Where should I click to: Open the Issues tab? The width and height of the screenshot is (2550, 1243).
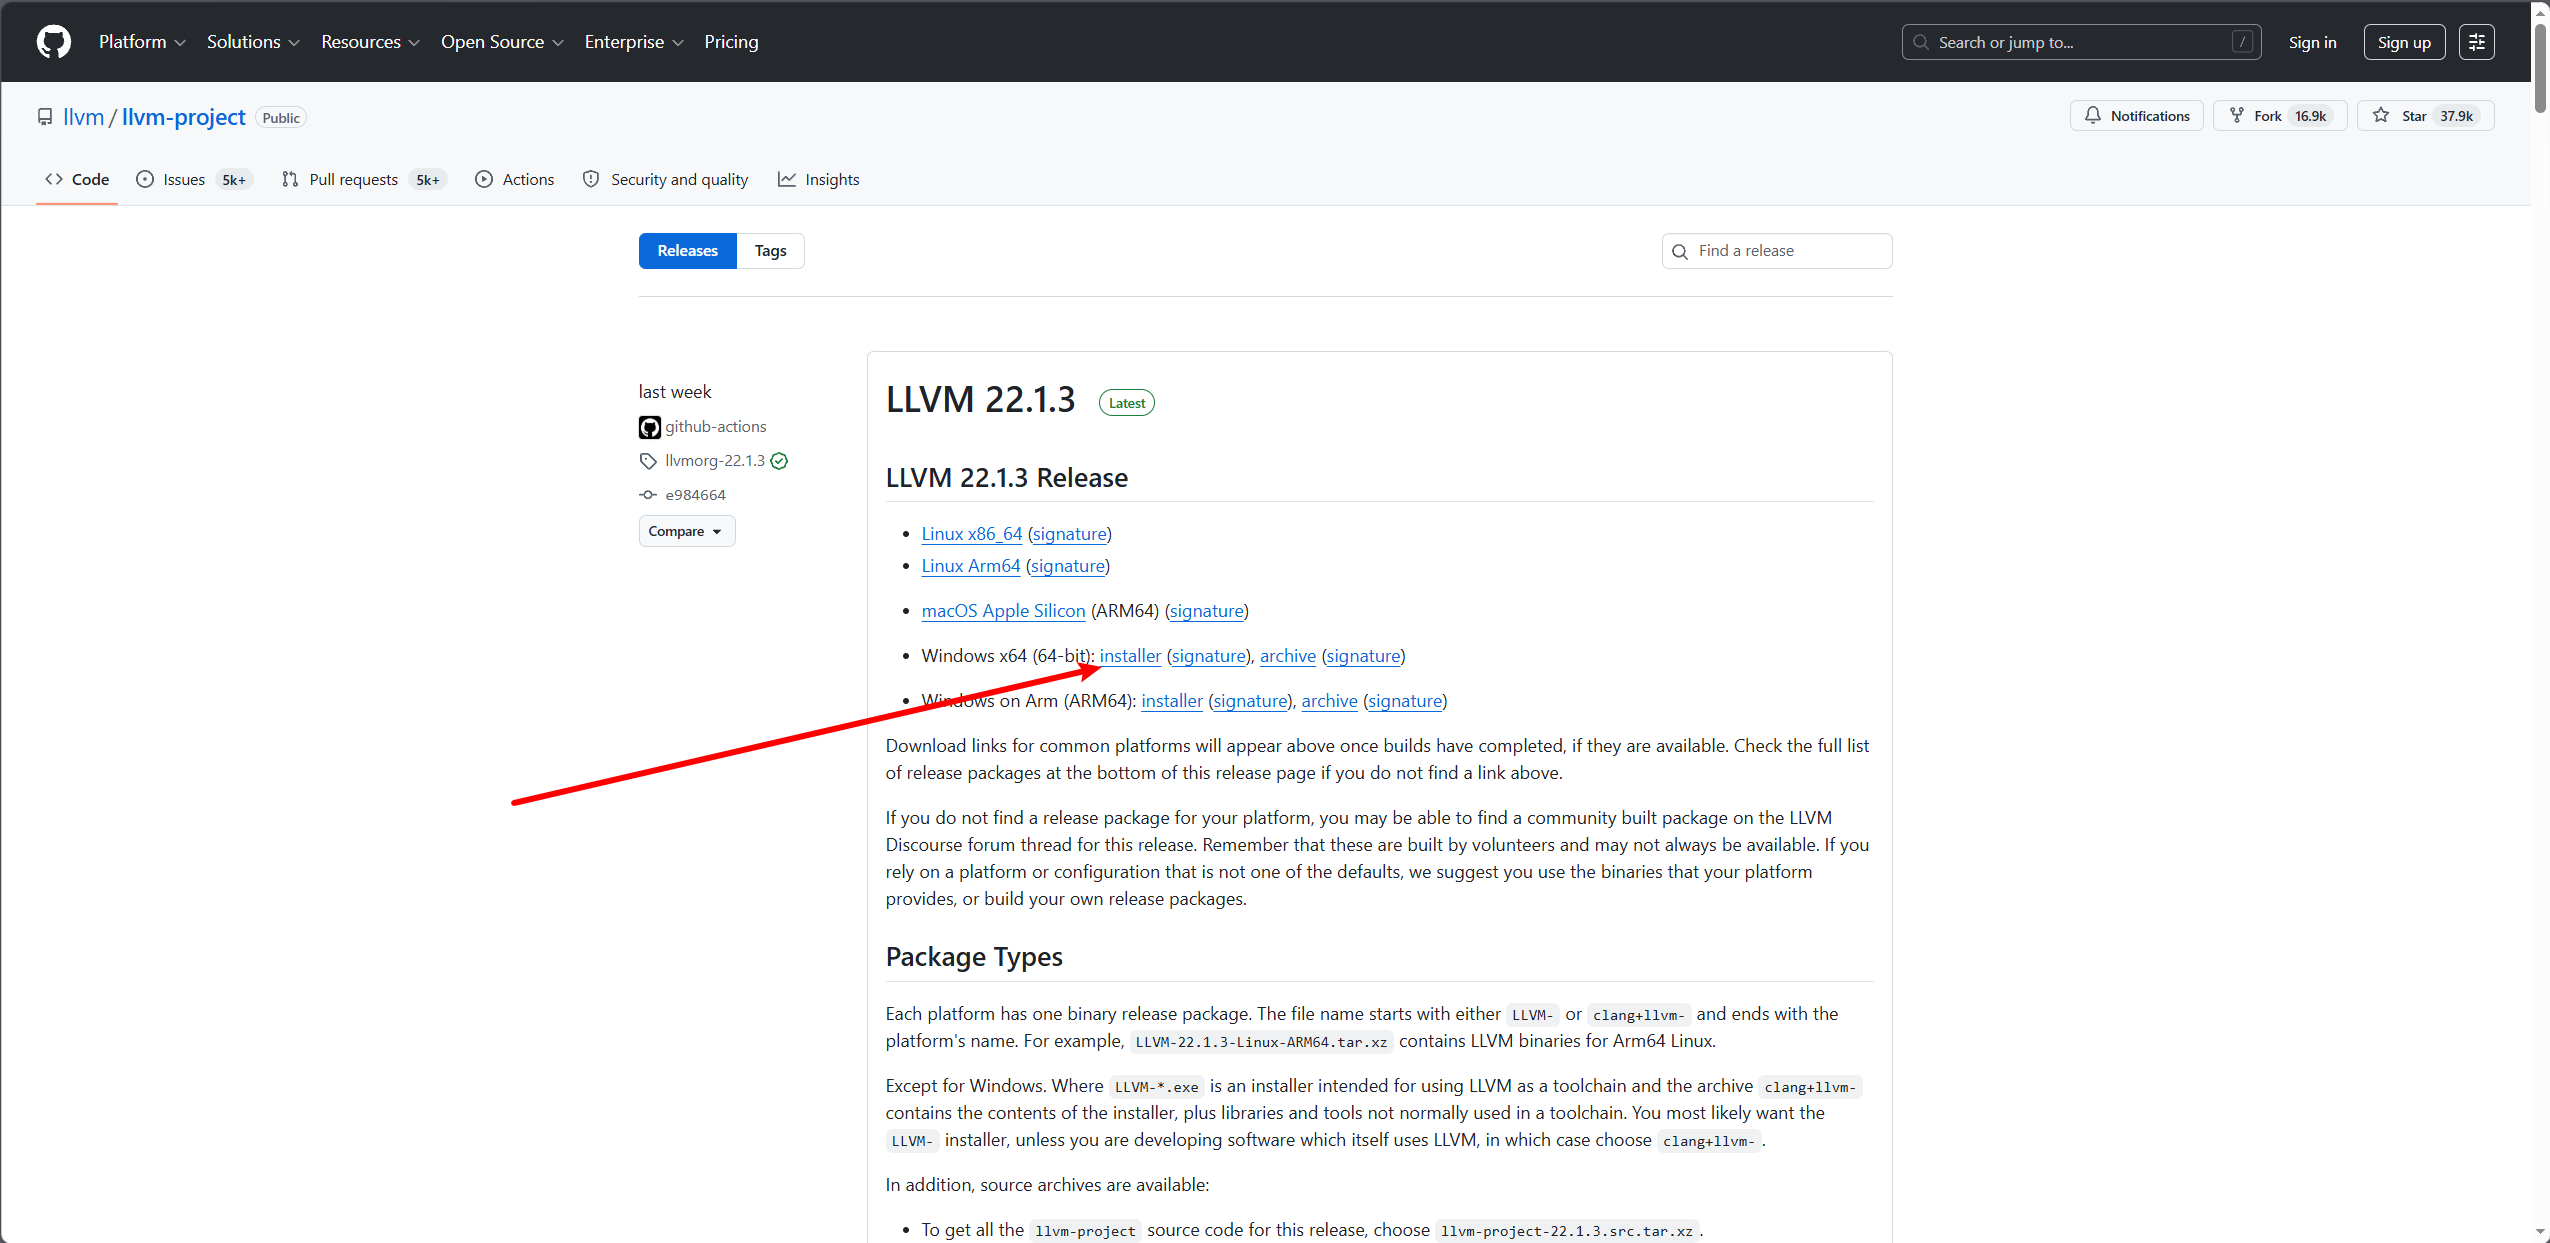coord(184,180)
